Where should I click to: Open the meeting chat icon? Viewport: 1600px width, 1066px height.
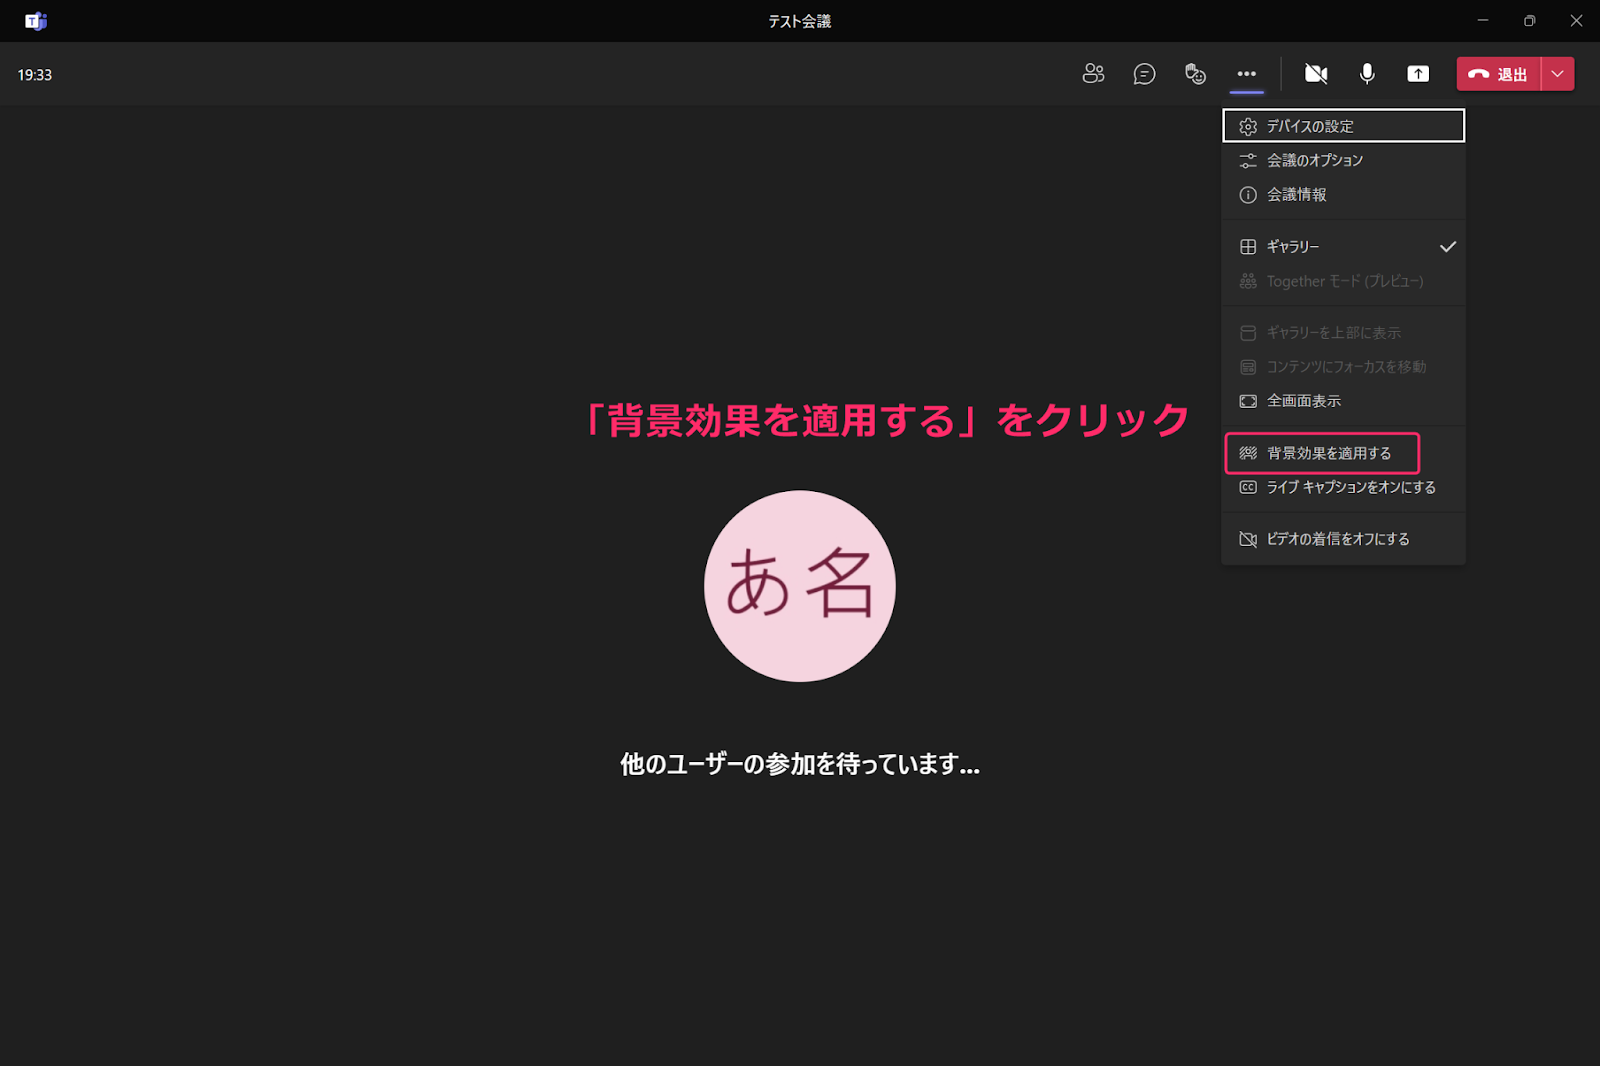coord(1144,74)
